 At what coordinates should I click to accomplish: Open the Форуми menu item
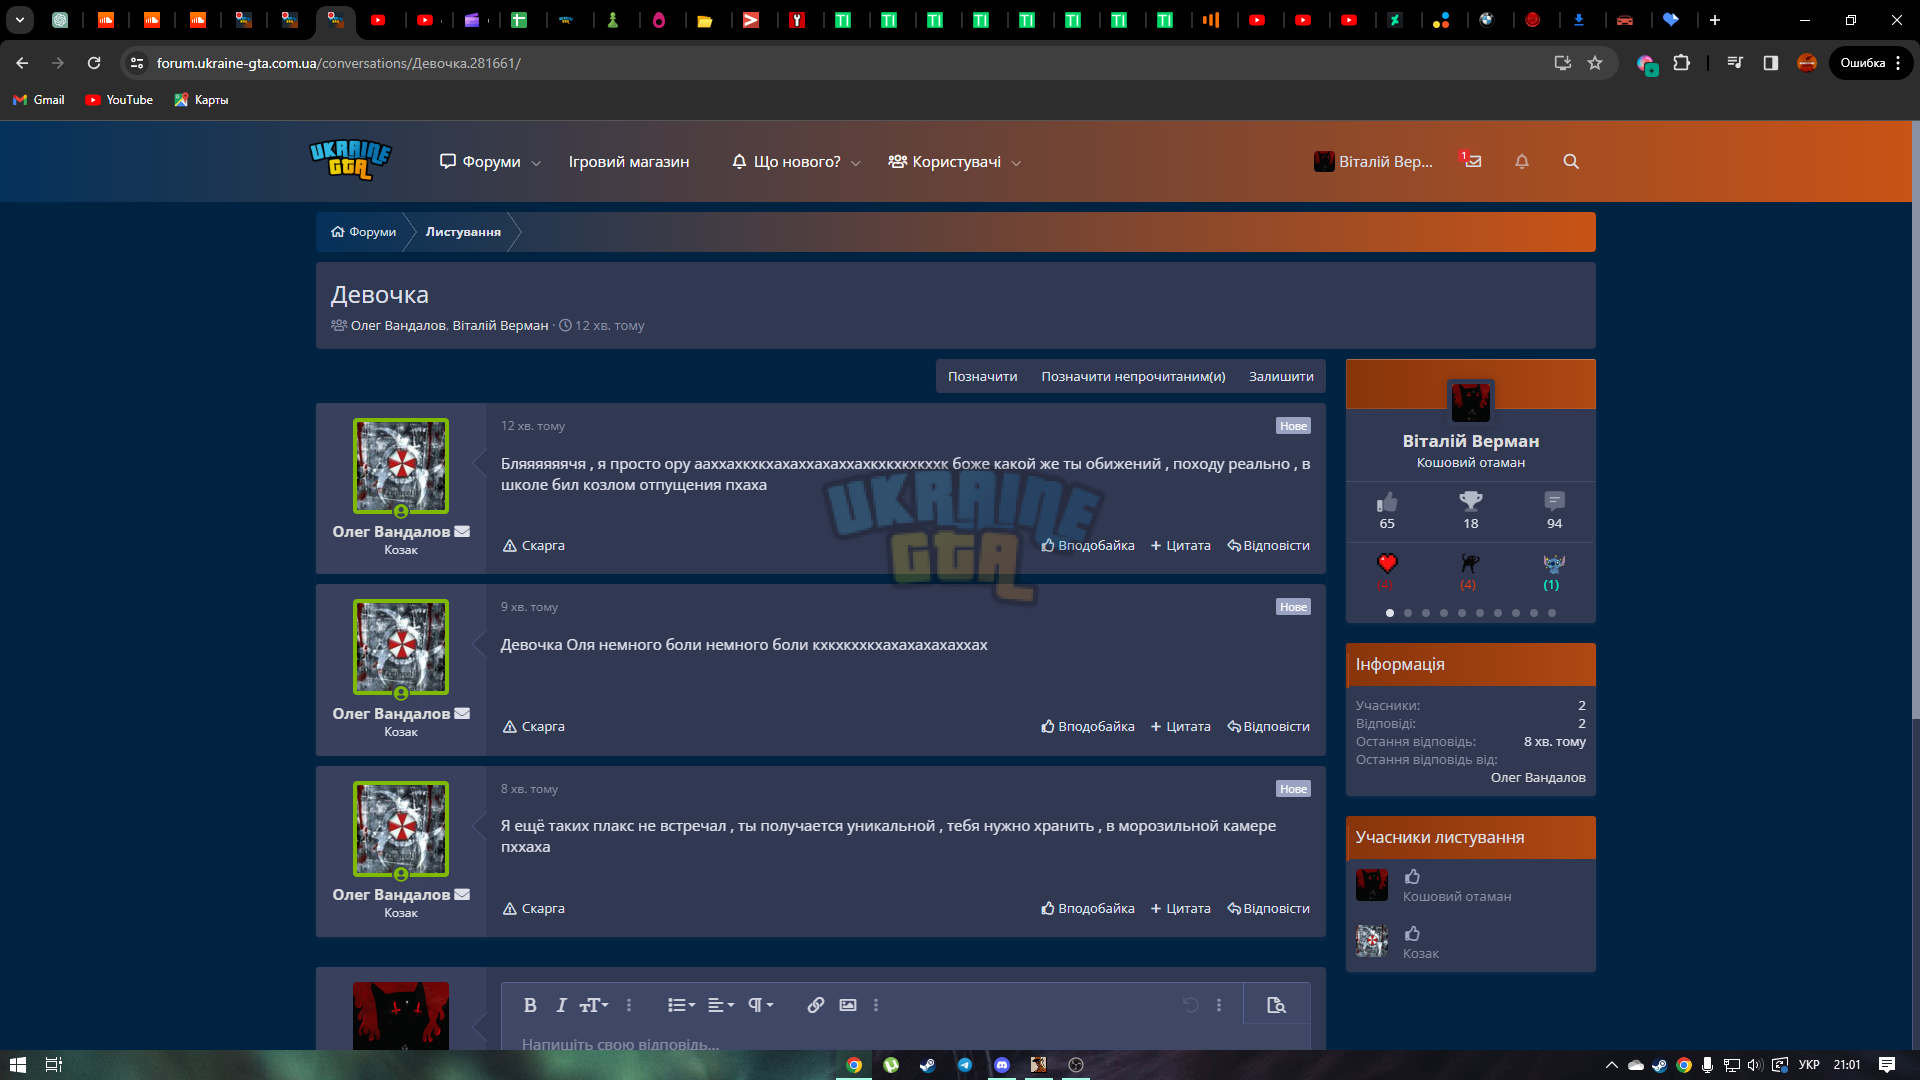click(481, 162)
